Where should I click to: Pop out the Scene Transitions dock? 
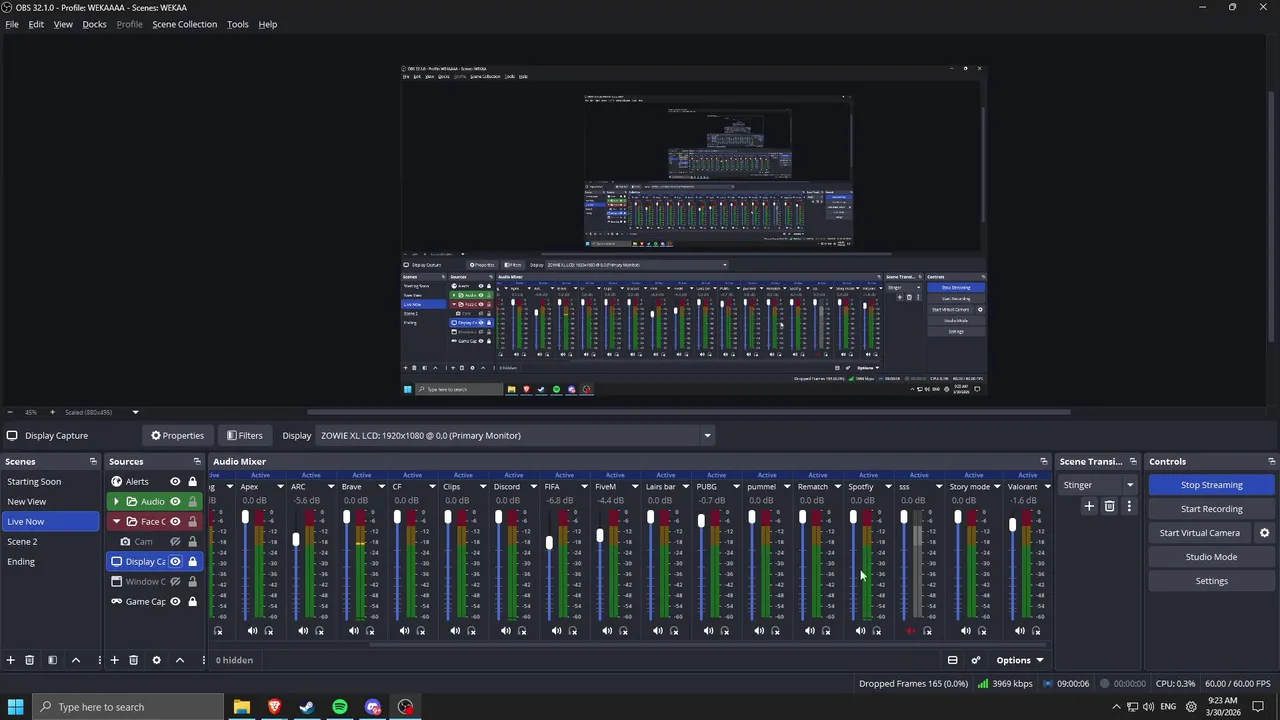1133,462
